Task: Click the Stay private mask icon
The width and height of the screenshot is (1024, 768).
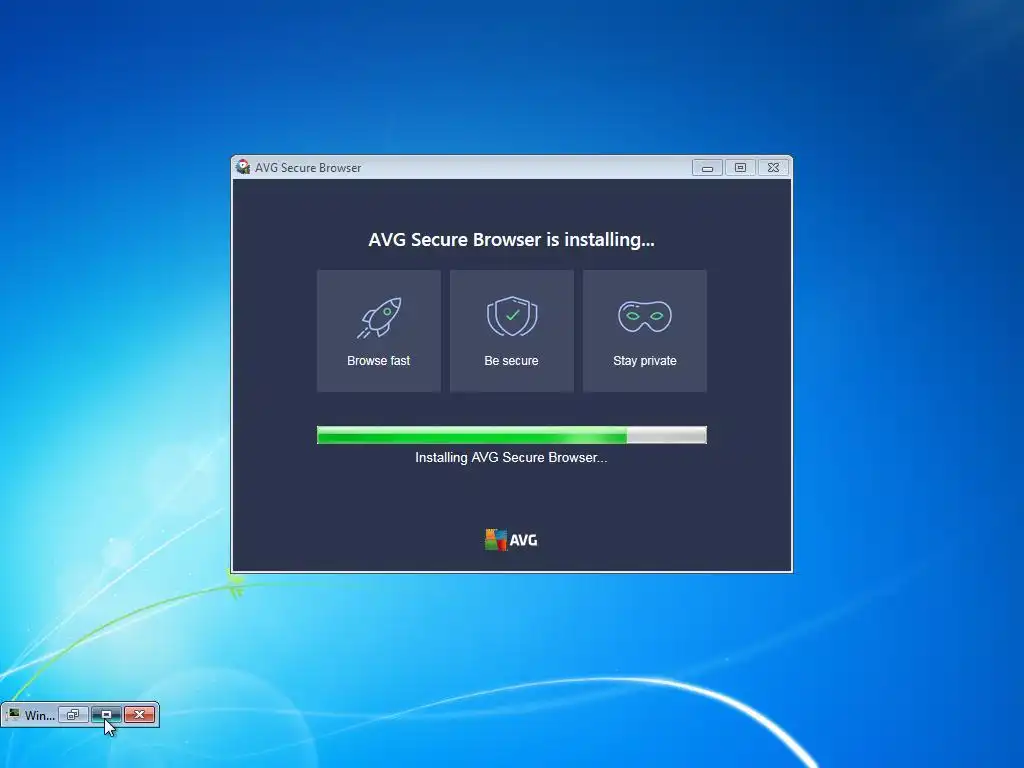Action: tap(645, 316)
